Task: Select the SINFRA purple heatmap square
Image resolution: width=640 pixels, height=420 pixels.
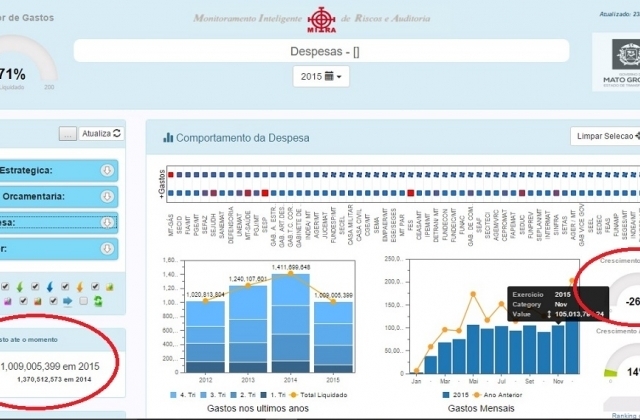Action: (x=556, y=193)
